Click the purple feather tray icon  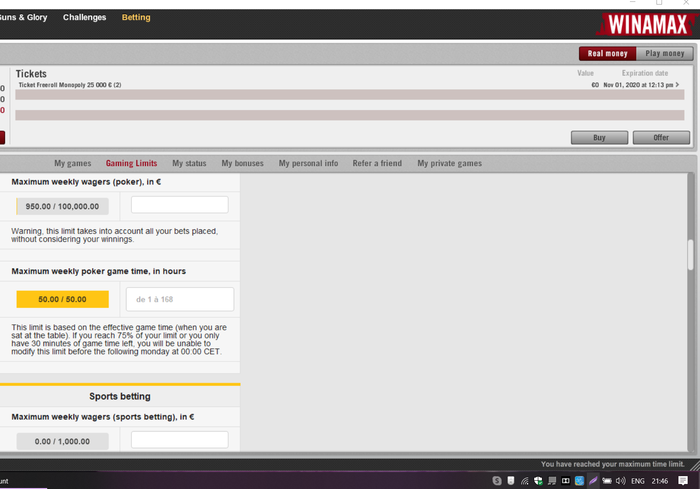(x=593, y=481)
